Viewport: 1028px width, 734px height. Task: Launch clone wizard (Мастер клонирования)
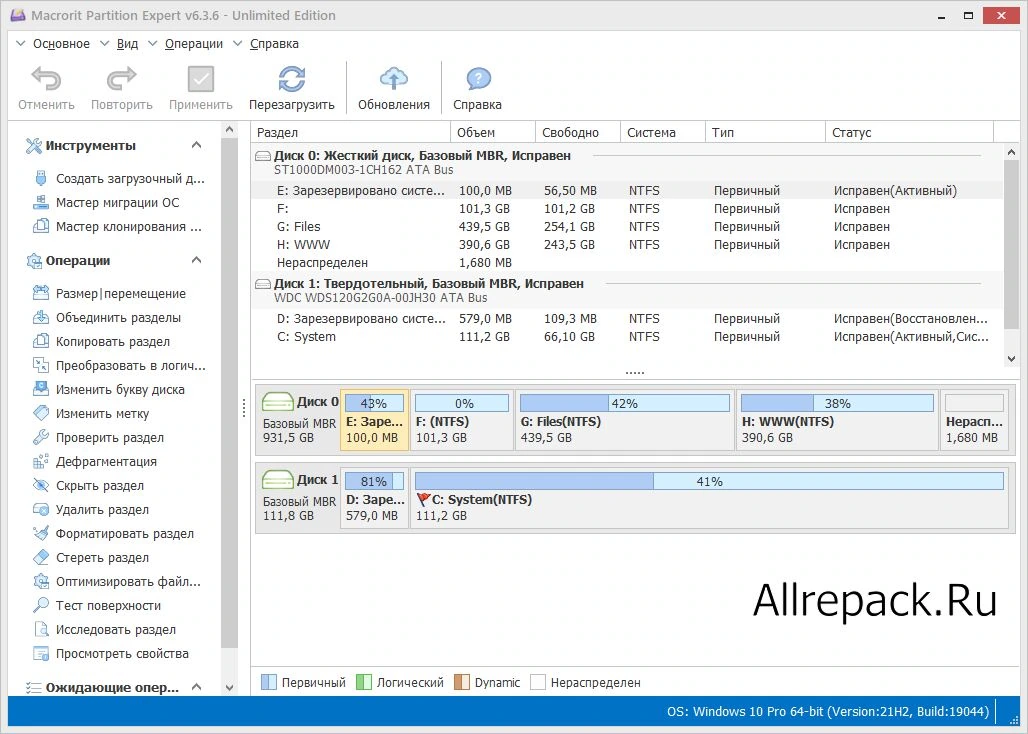(x=117, y=227)
